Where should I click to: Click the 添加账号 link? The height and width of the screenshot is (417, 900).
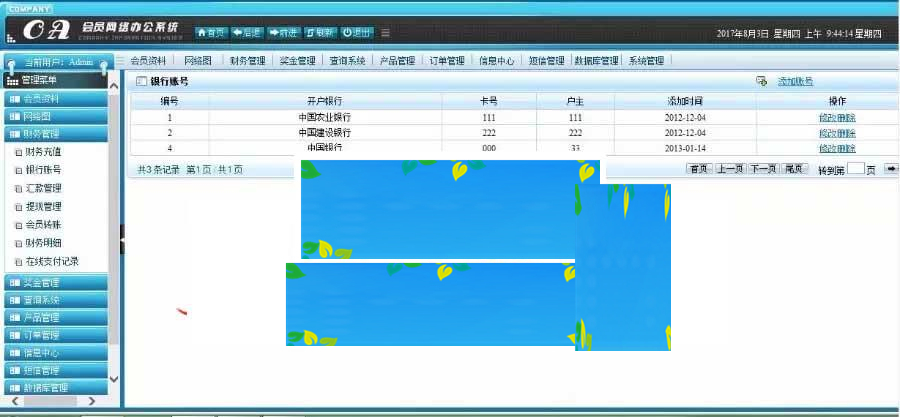795,81
